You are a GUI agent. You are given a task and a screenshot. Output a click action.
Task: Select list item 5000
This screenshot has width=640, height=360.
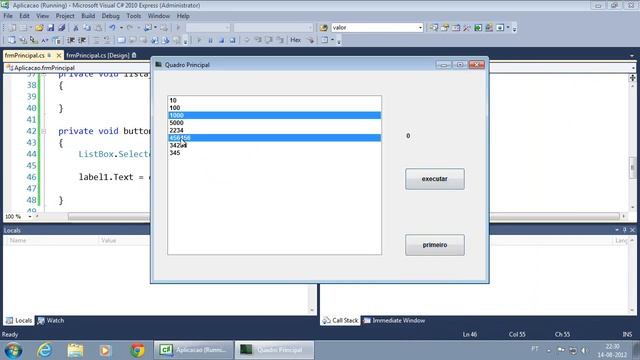pos(274,123)
